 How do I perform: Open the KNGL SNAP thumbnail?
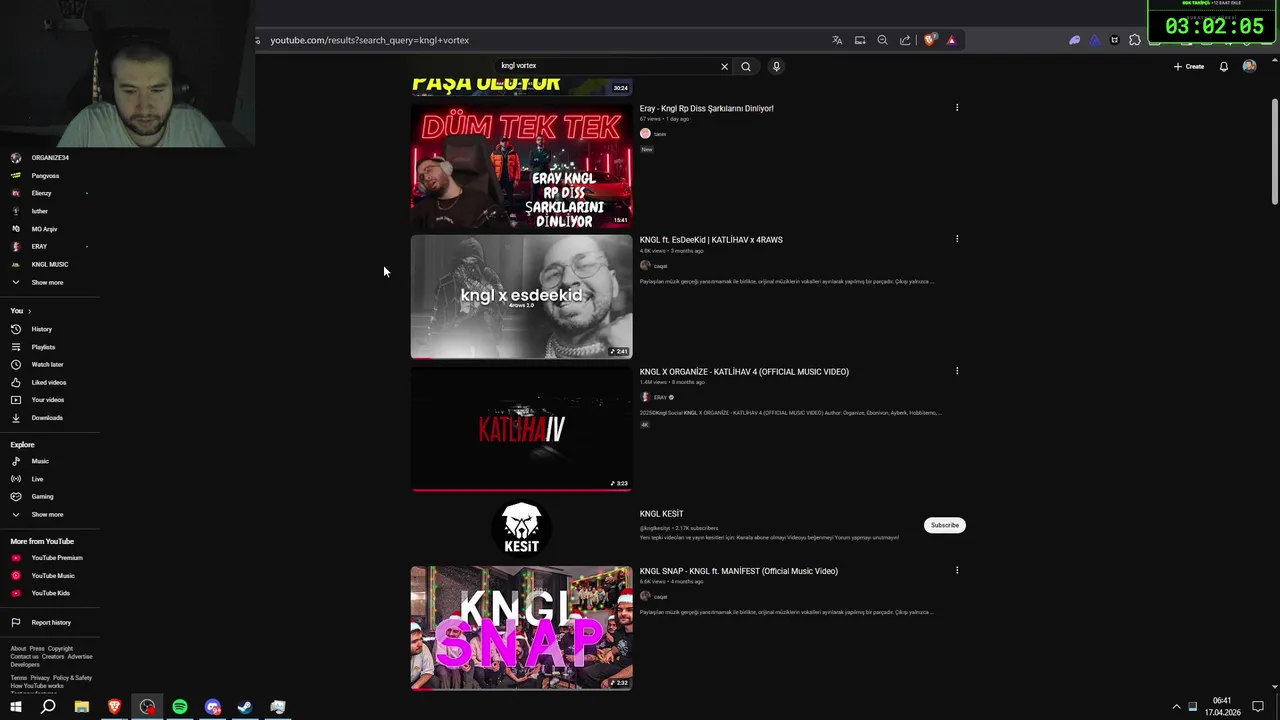coord(521,628)
